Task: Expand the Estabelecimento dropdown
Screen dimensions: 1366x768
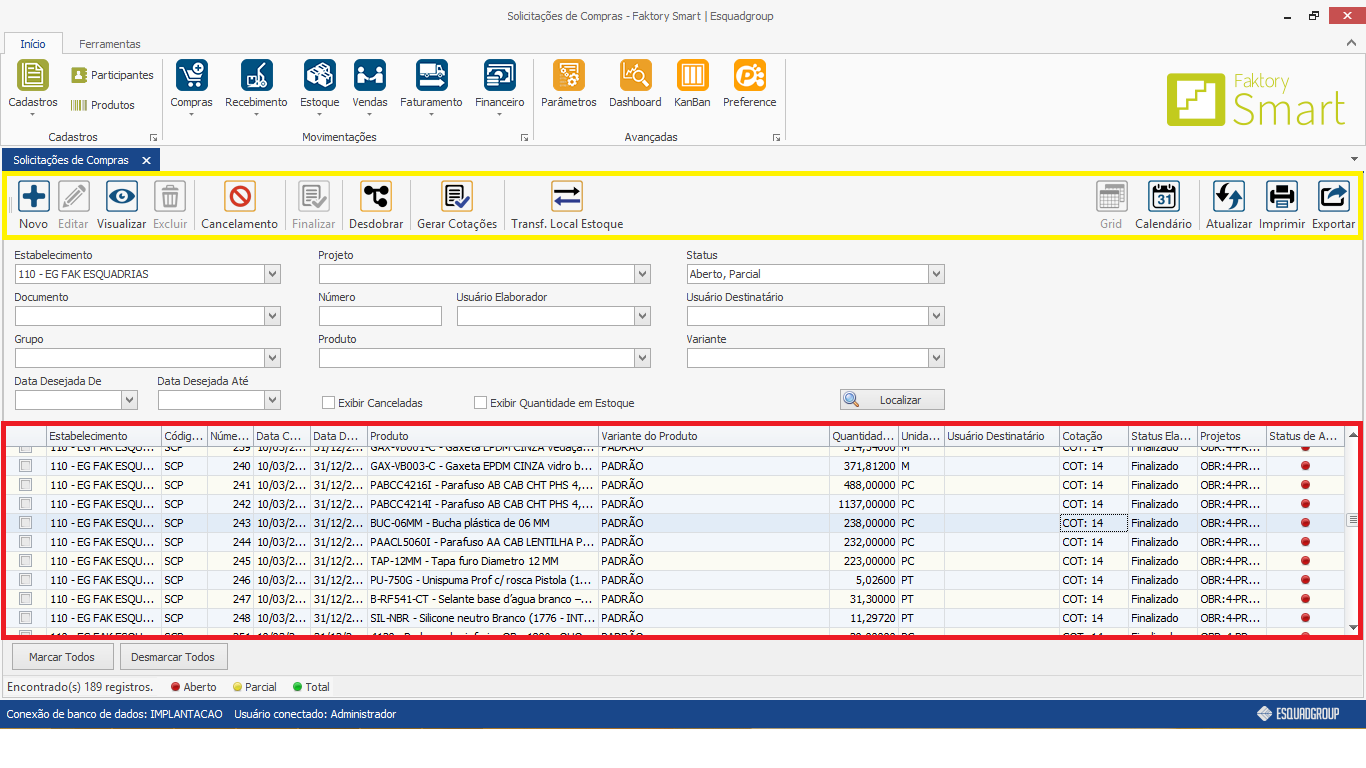Action: pyautogui.click(x=272, y=274)
